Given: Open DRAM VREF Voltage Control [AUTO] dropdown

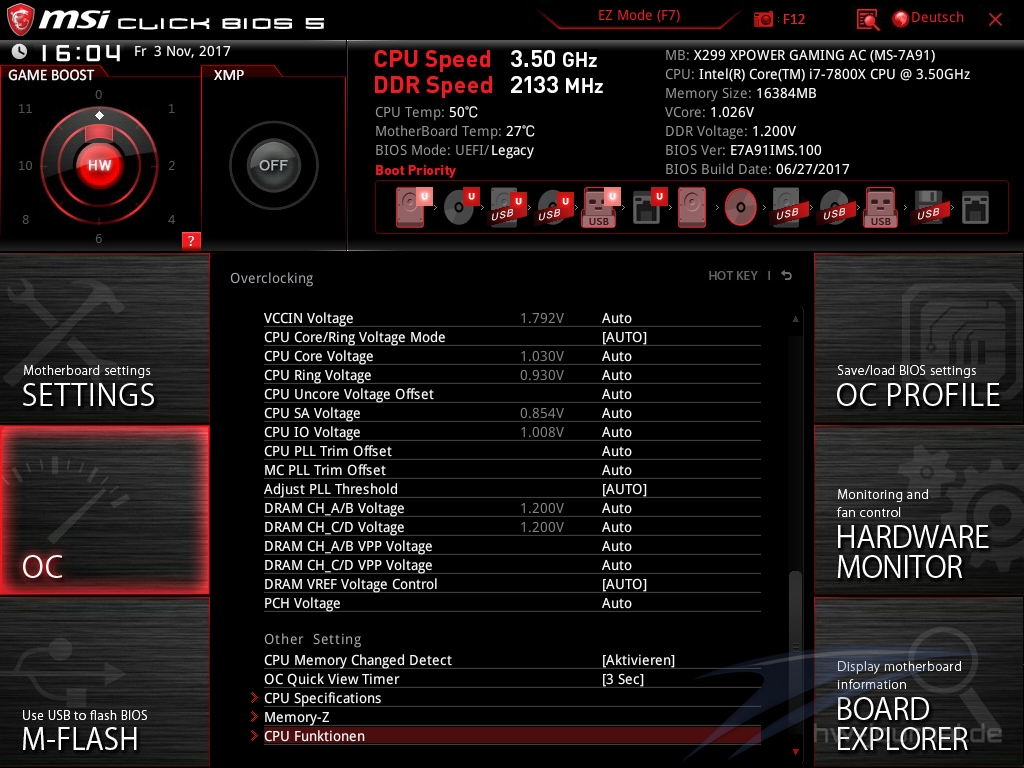Looking at the screenshot, I should tap(624, 584).
